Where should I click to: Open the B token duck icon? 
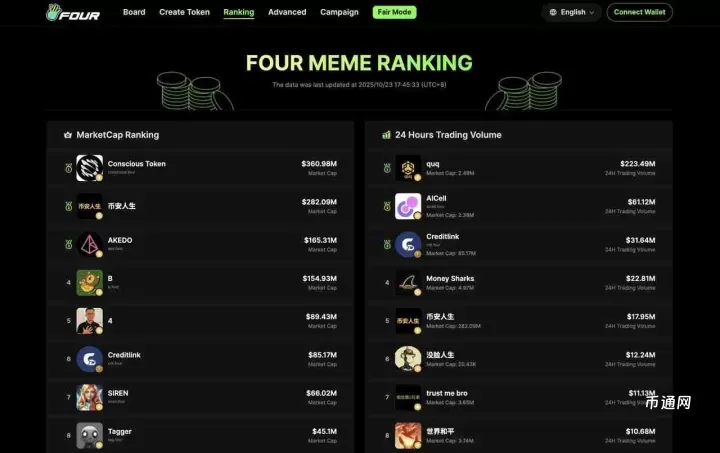coord(89,283)
